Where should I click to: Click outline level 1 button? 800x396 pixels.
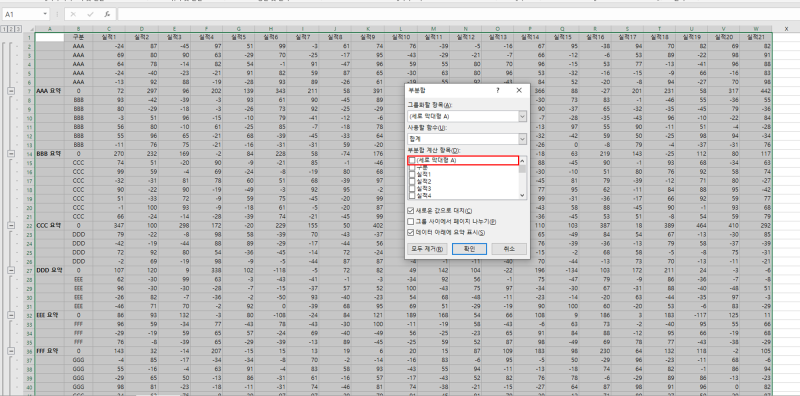tap(4, 29)
